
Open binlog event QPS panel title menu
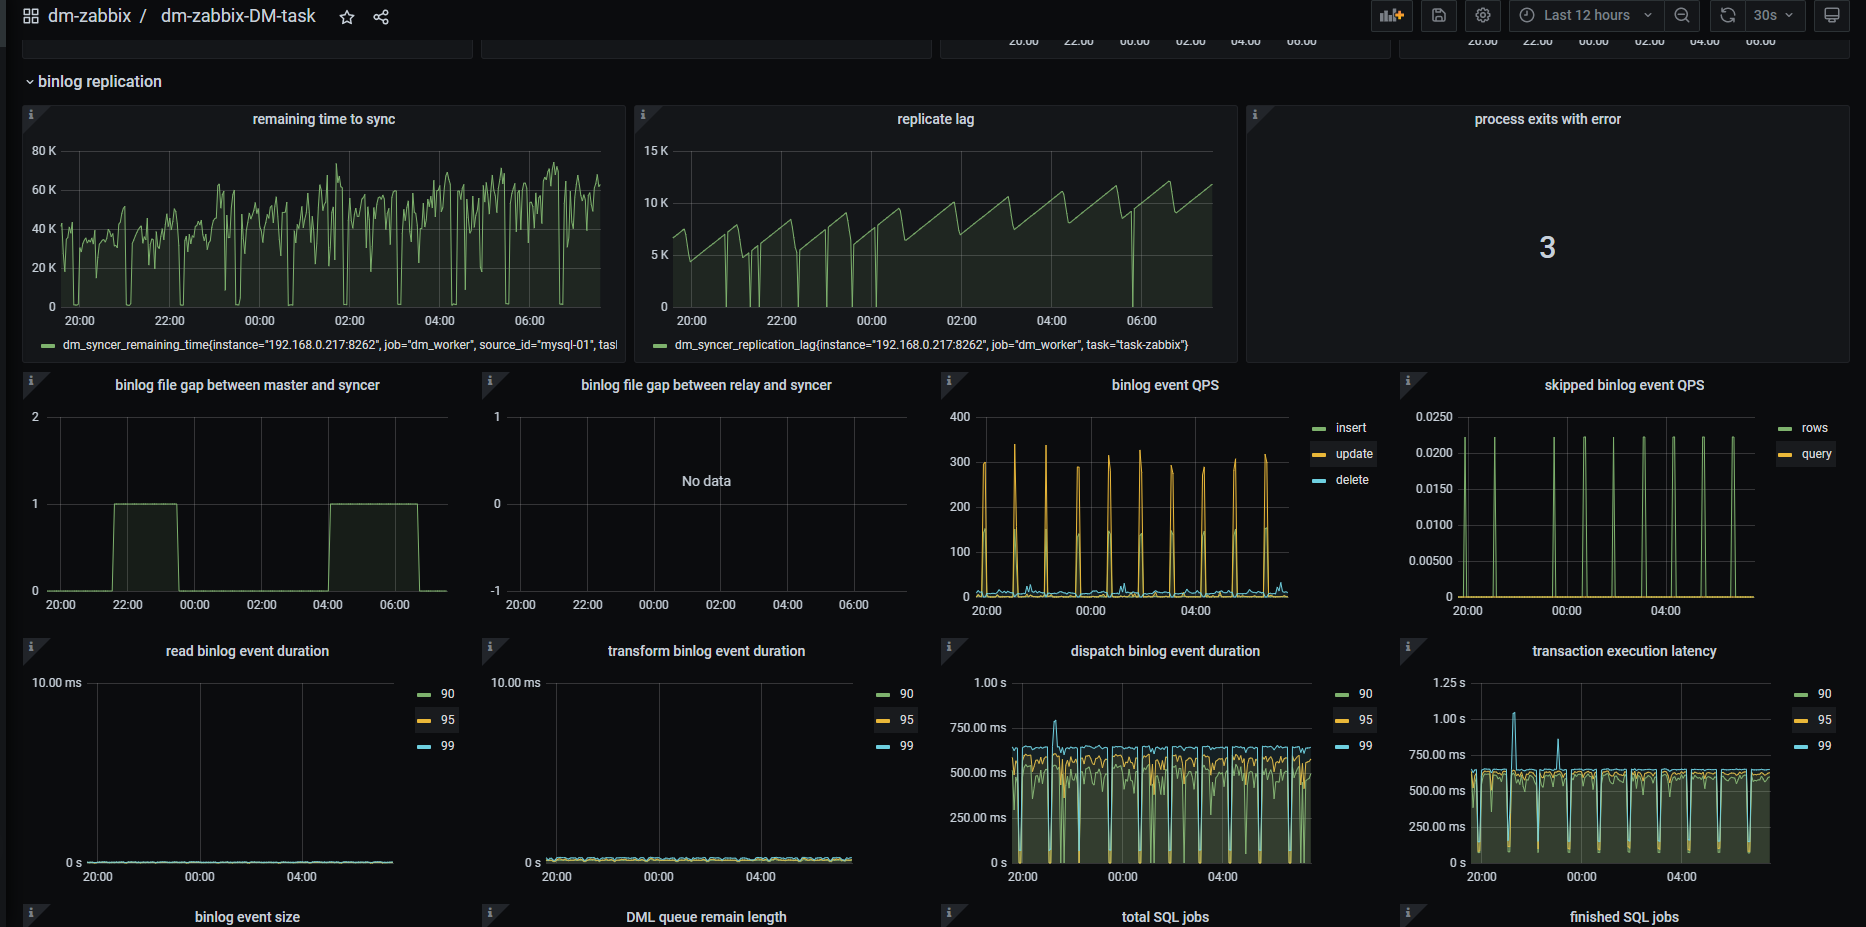(x=1165, y=385)
